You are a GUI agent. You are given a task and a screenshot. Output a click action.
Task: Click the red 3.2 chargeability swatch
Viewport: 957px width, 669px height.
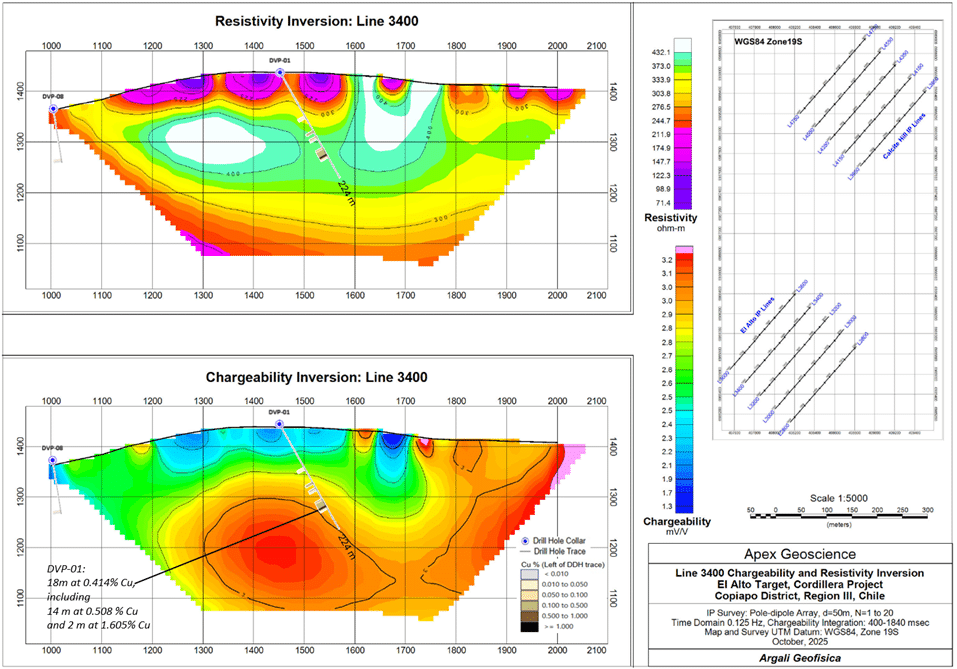coord(684,259)
